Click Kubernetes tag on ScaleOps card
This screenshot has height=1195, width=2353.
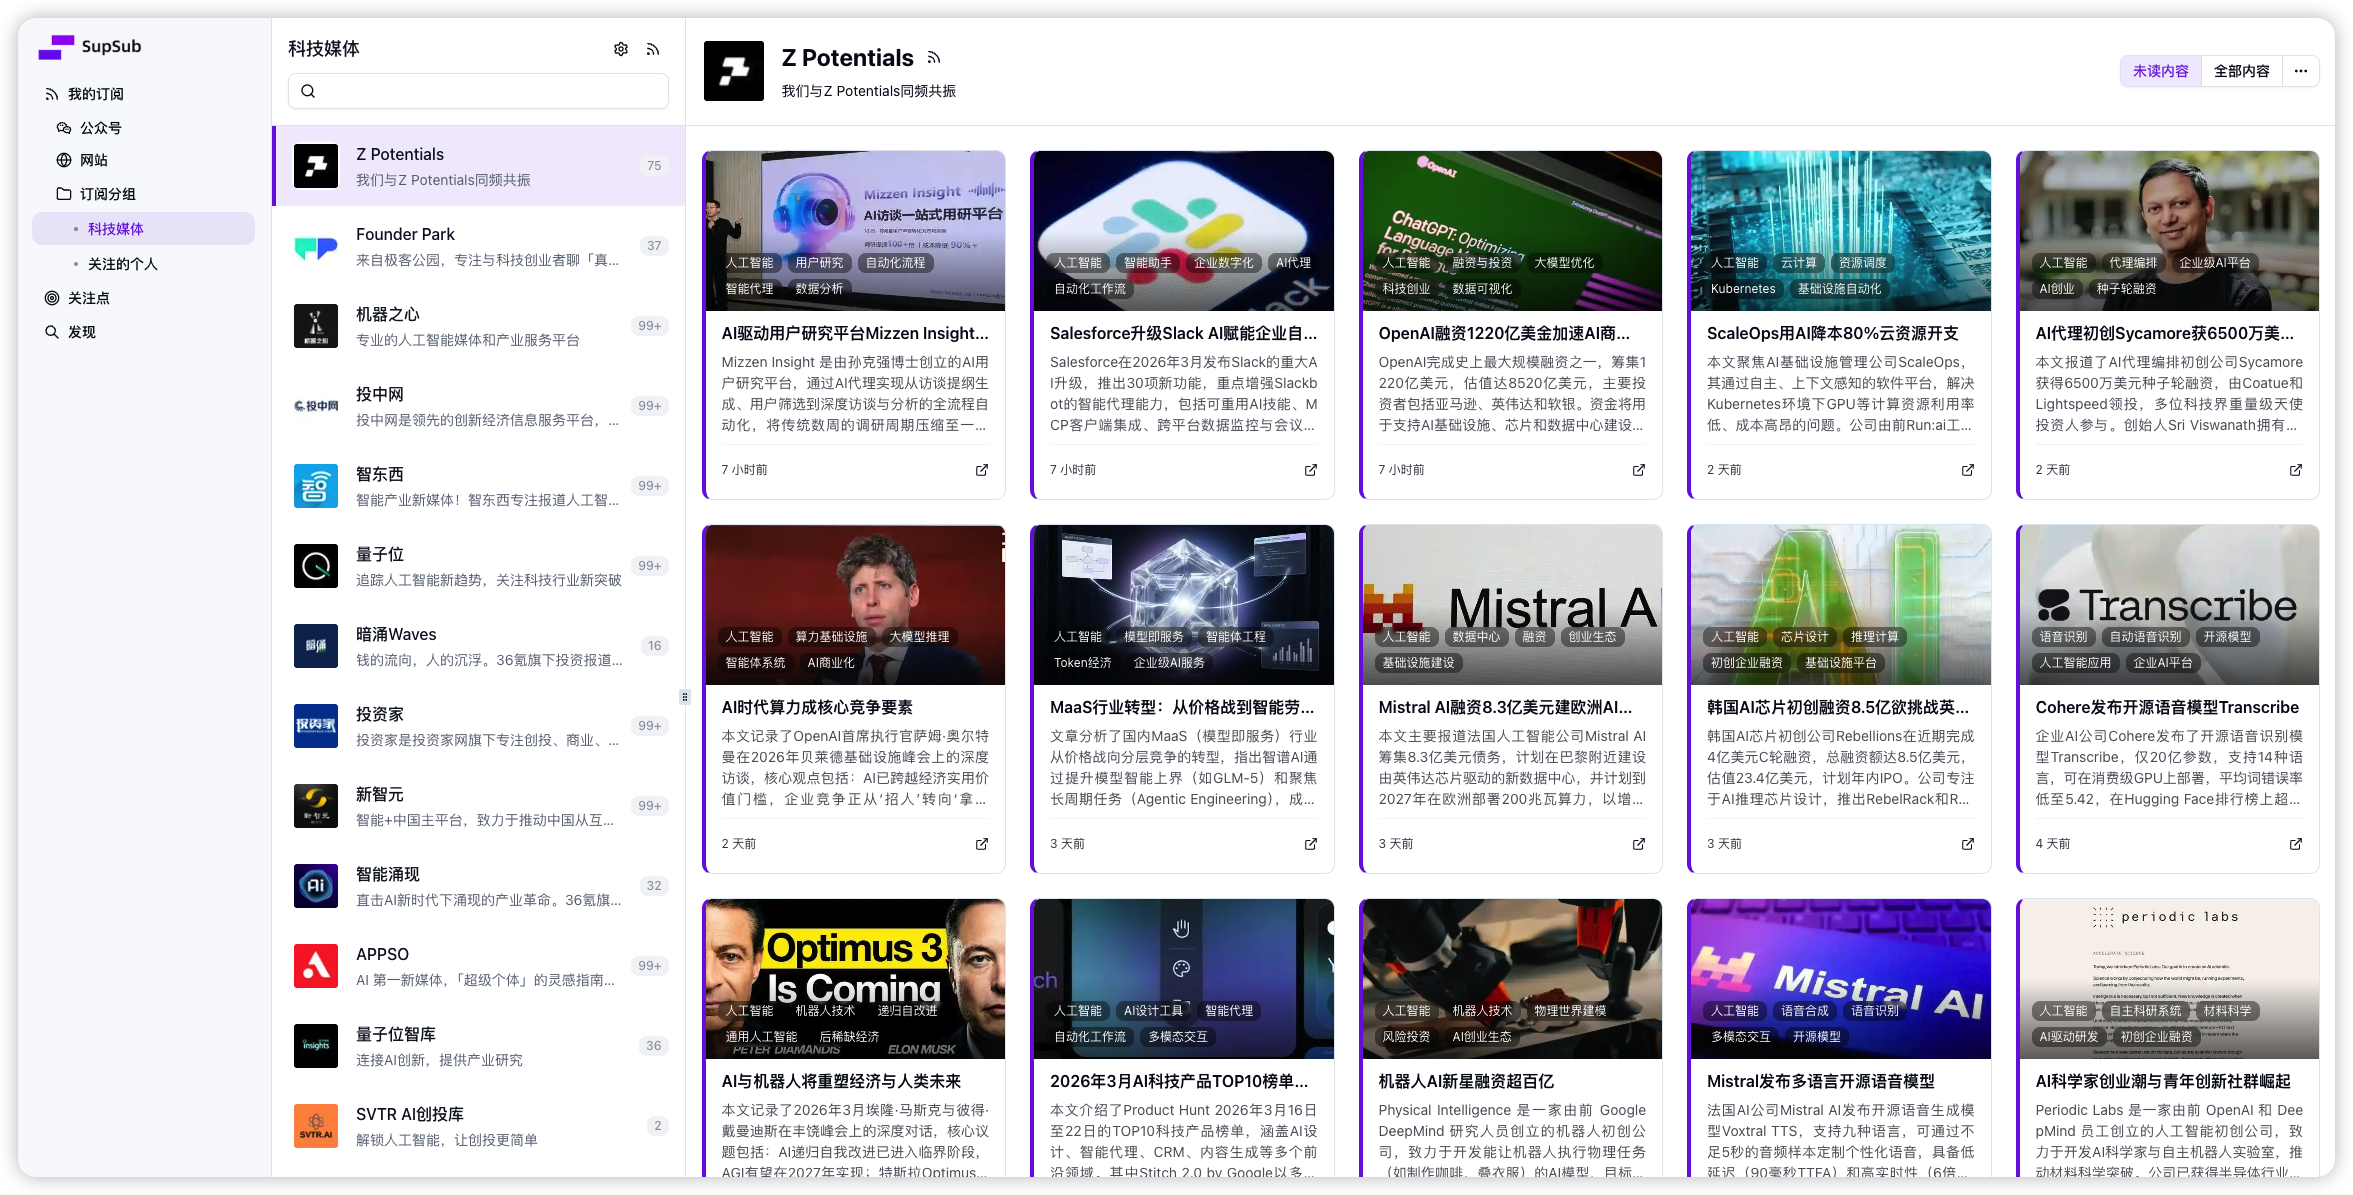1743,289
